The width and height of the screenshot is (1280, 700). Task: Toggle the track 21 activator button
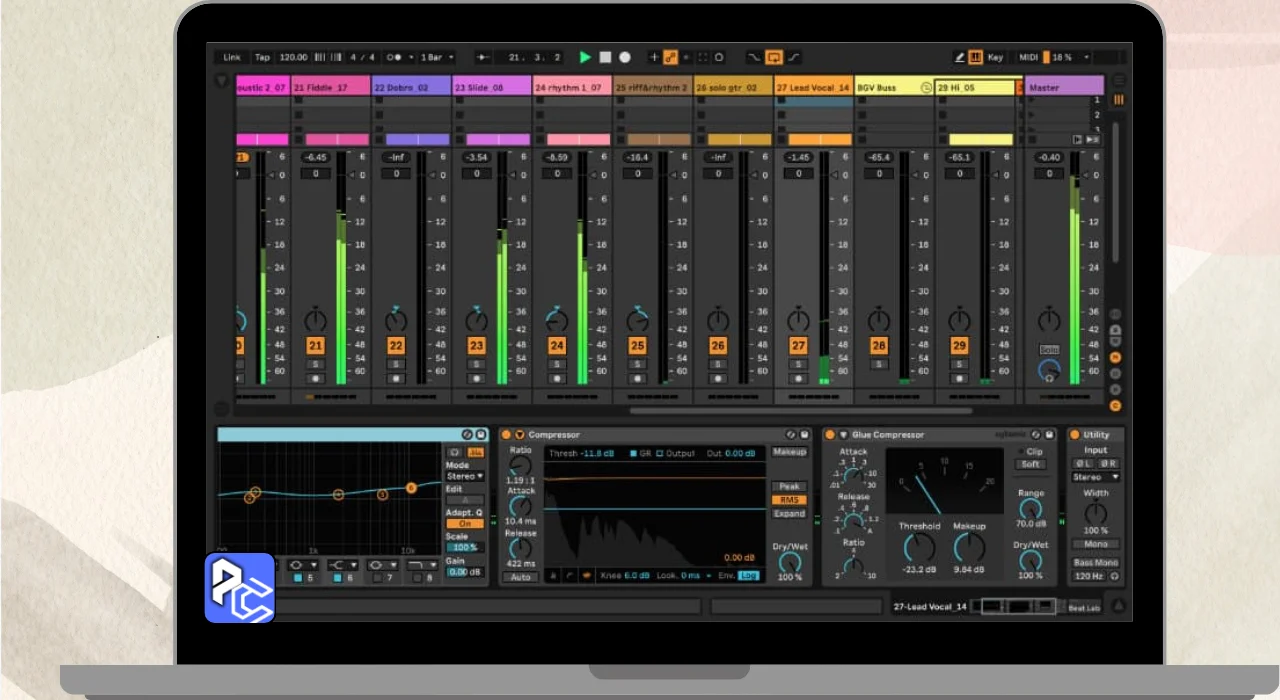tap(315, 346)
